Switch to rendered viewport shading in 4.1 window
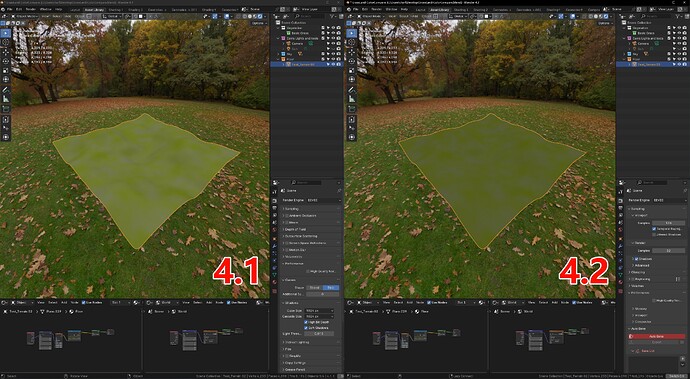 tap(260, 16)
